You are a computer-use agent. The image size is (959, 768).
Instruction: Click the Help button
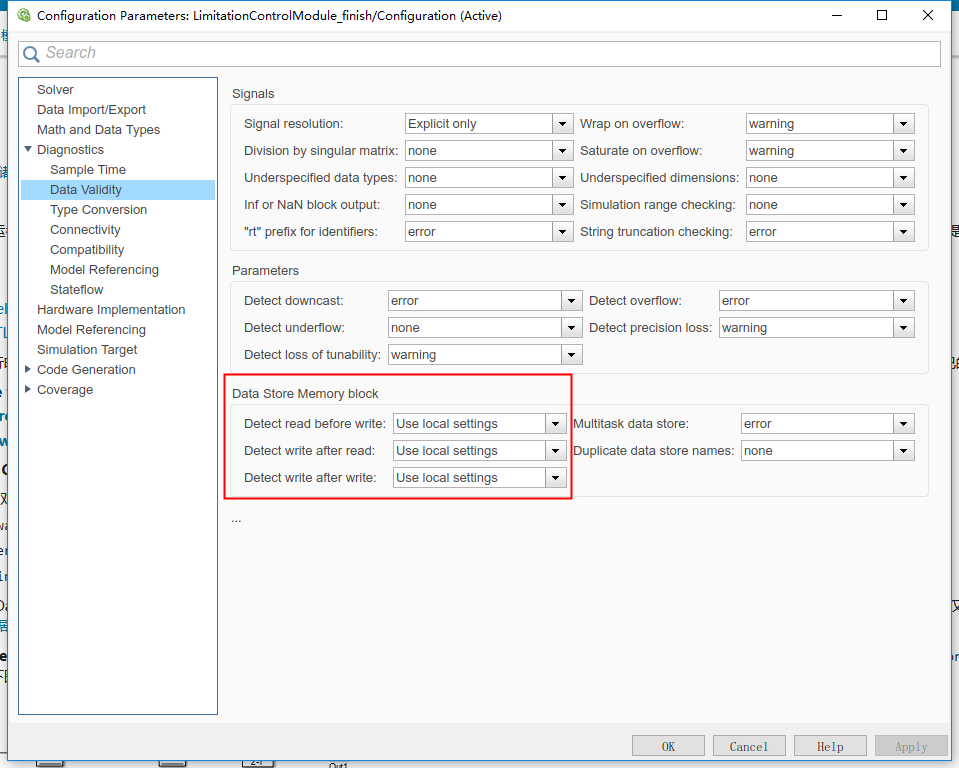point(829,745)
